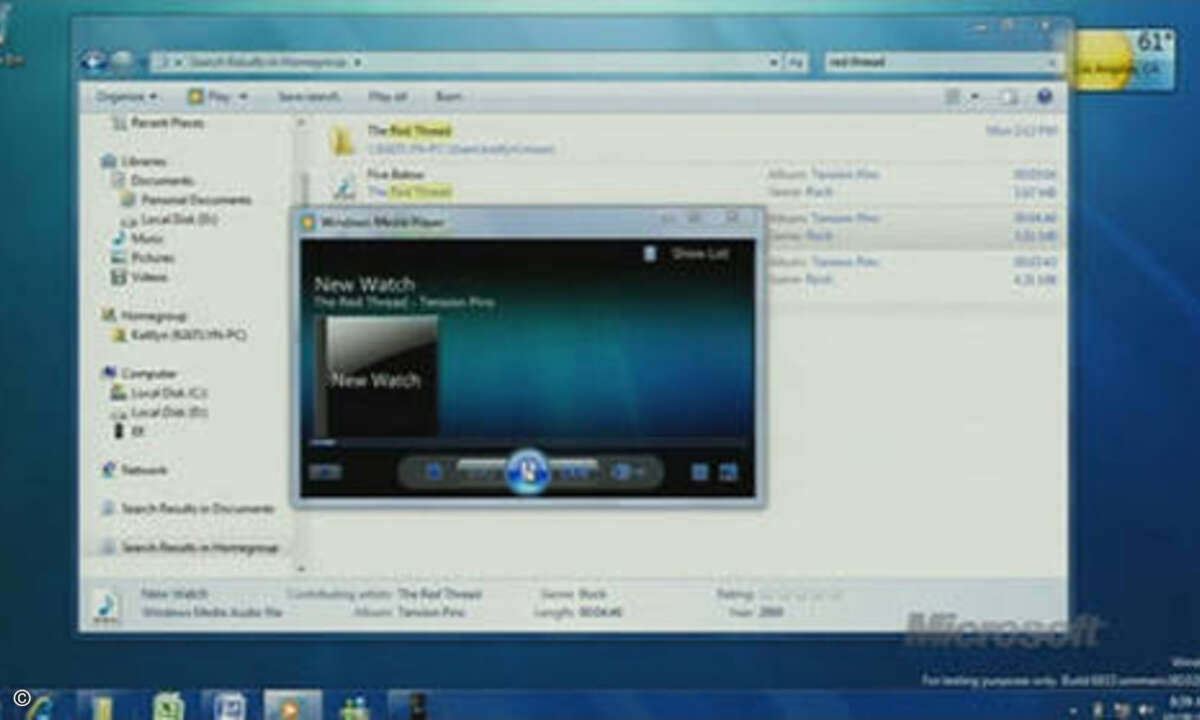Click the Explorer Back navigation arrow

coord(94,61)
